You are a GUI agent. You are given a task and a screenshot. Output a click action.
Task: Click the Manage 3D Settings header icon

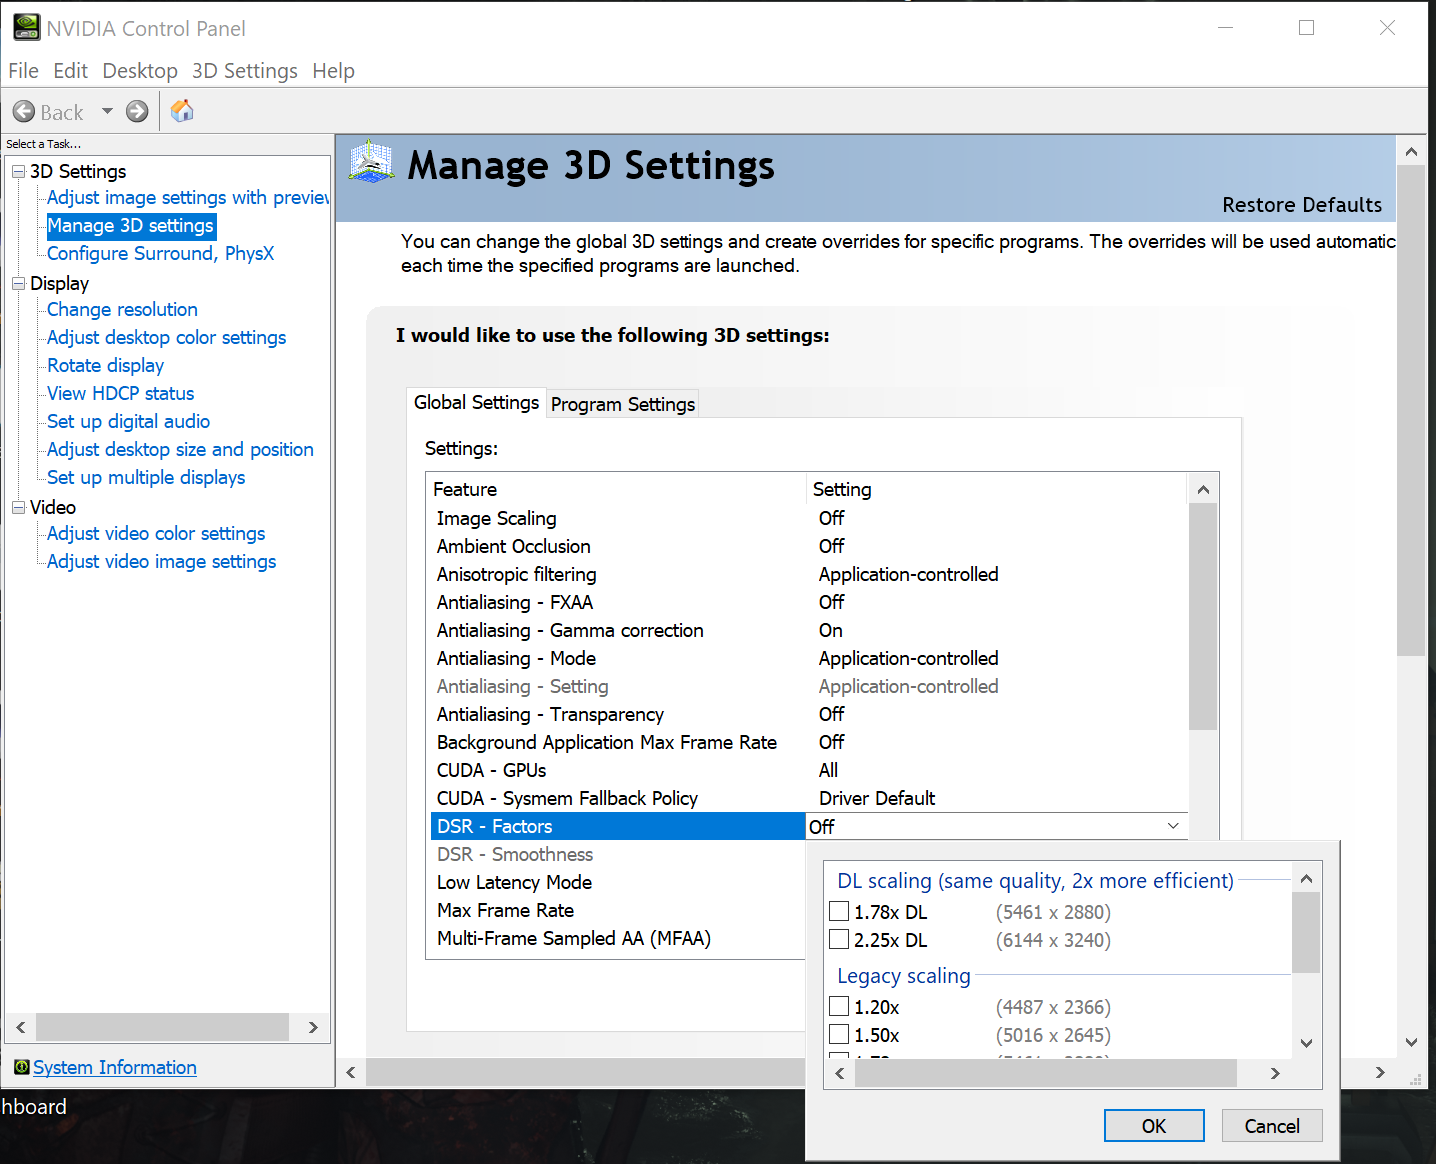click(372, 162)
